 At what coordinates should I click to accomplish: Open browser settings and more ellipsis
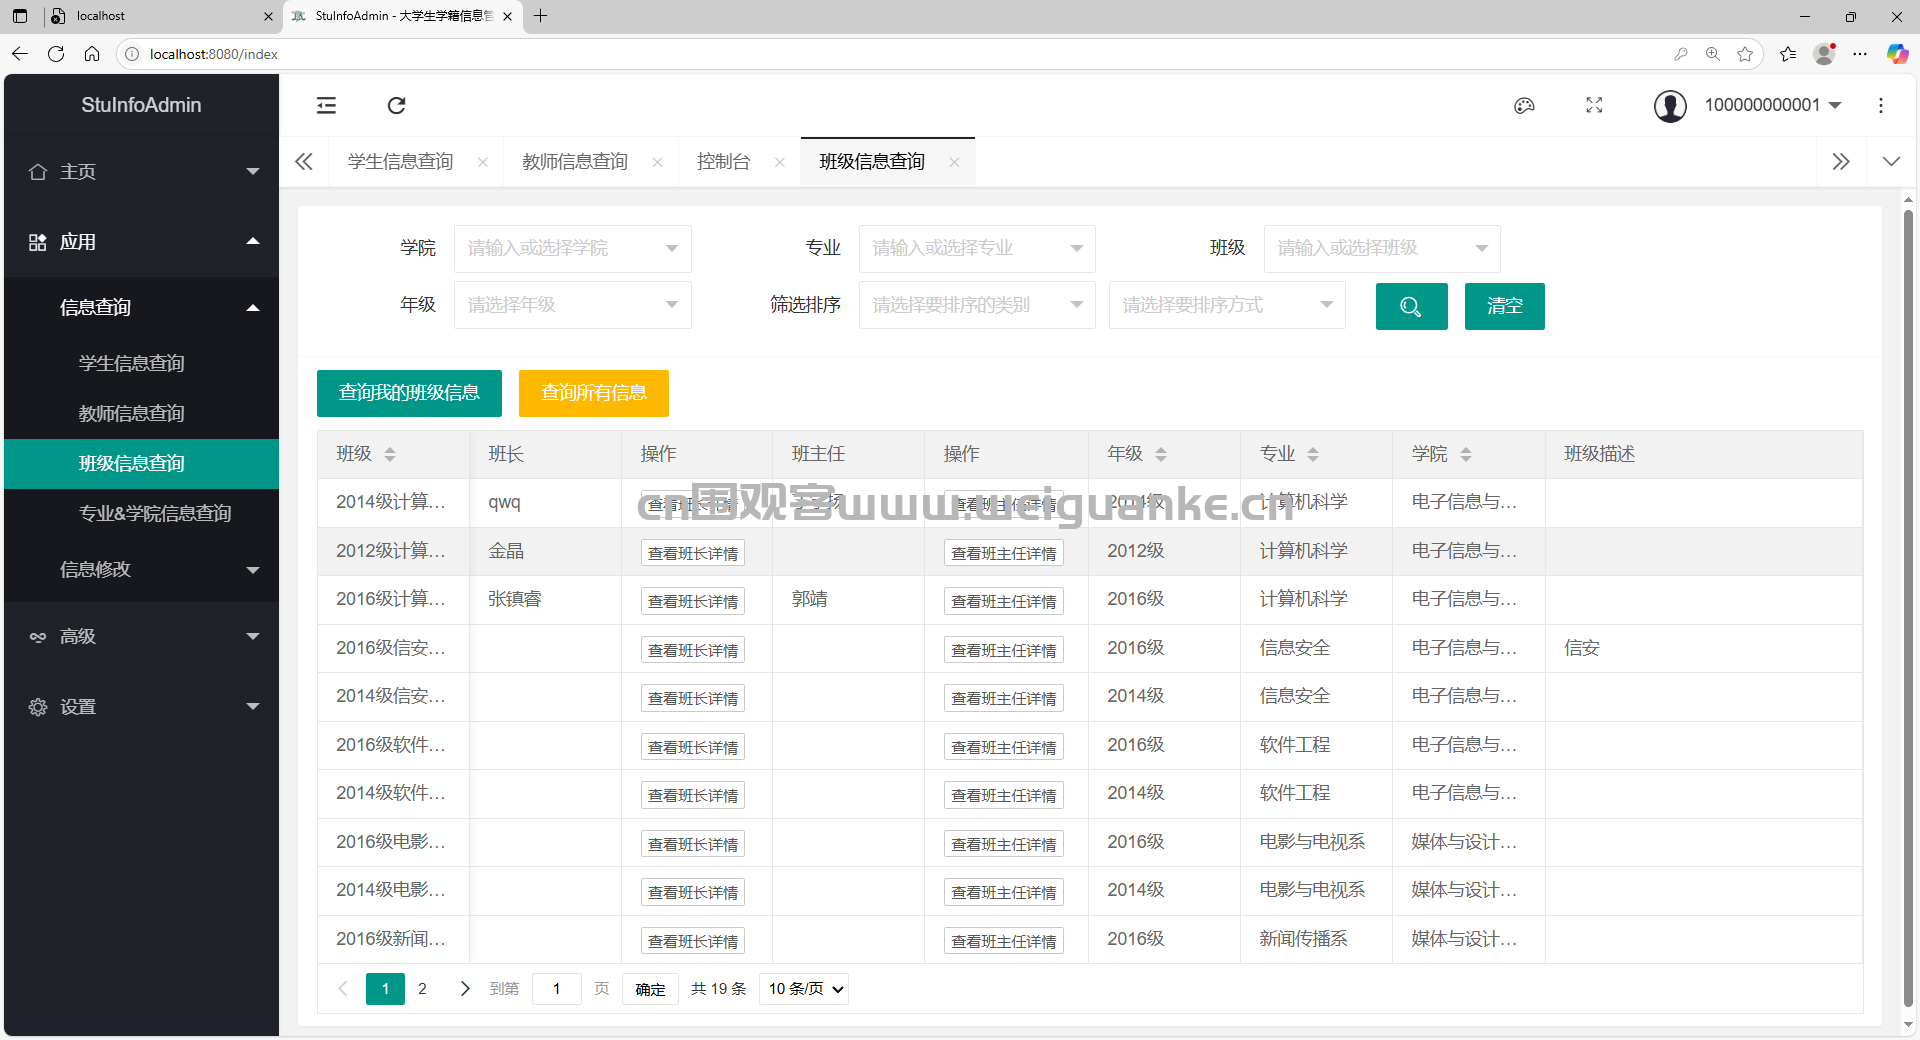tap(1860, 54)
